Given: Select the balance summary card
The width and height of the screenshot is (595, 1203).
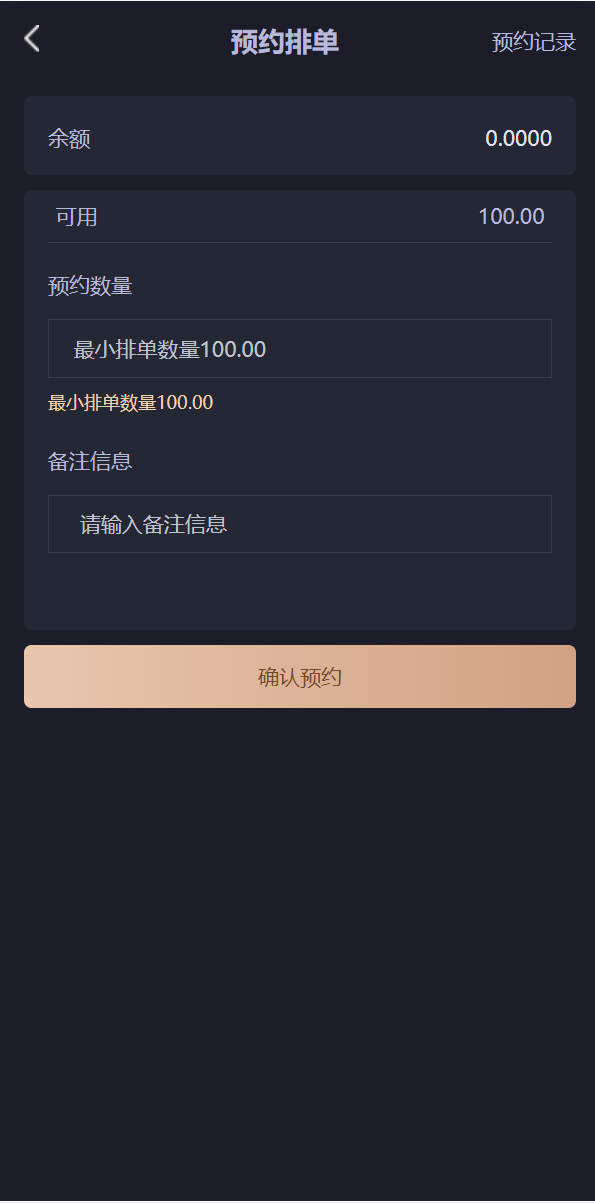Looking at the screenshot, I should (x=299, y=137).
